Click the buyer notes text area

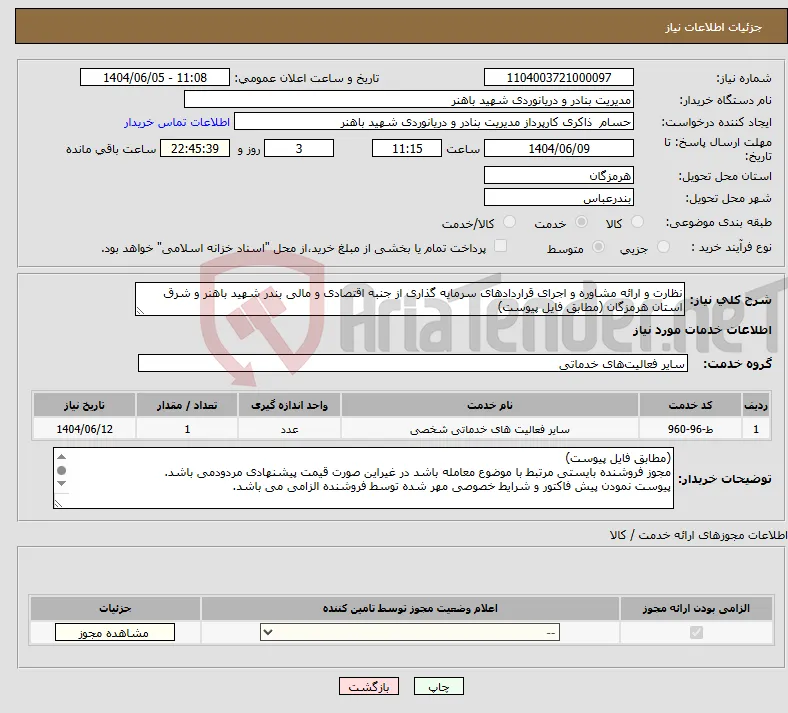[363, 478]
